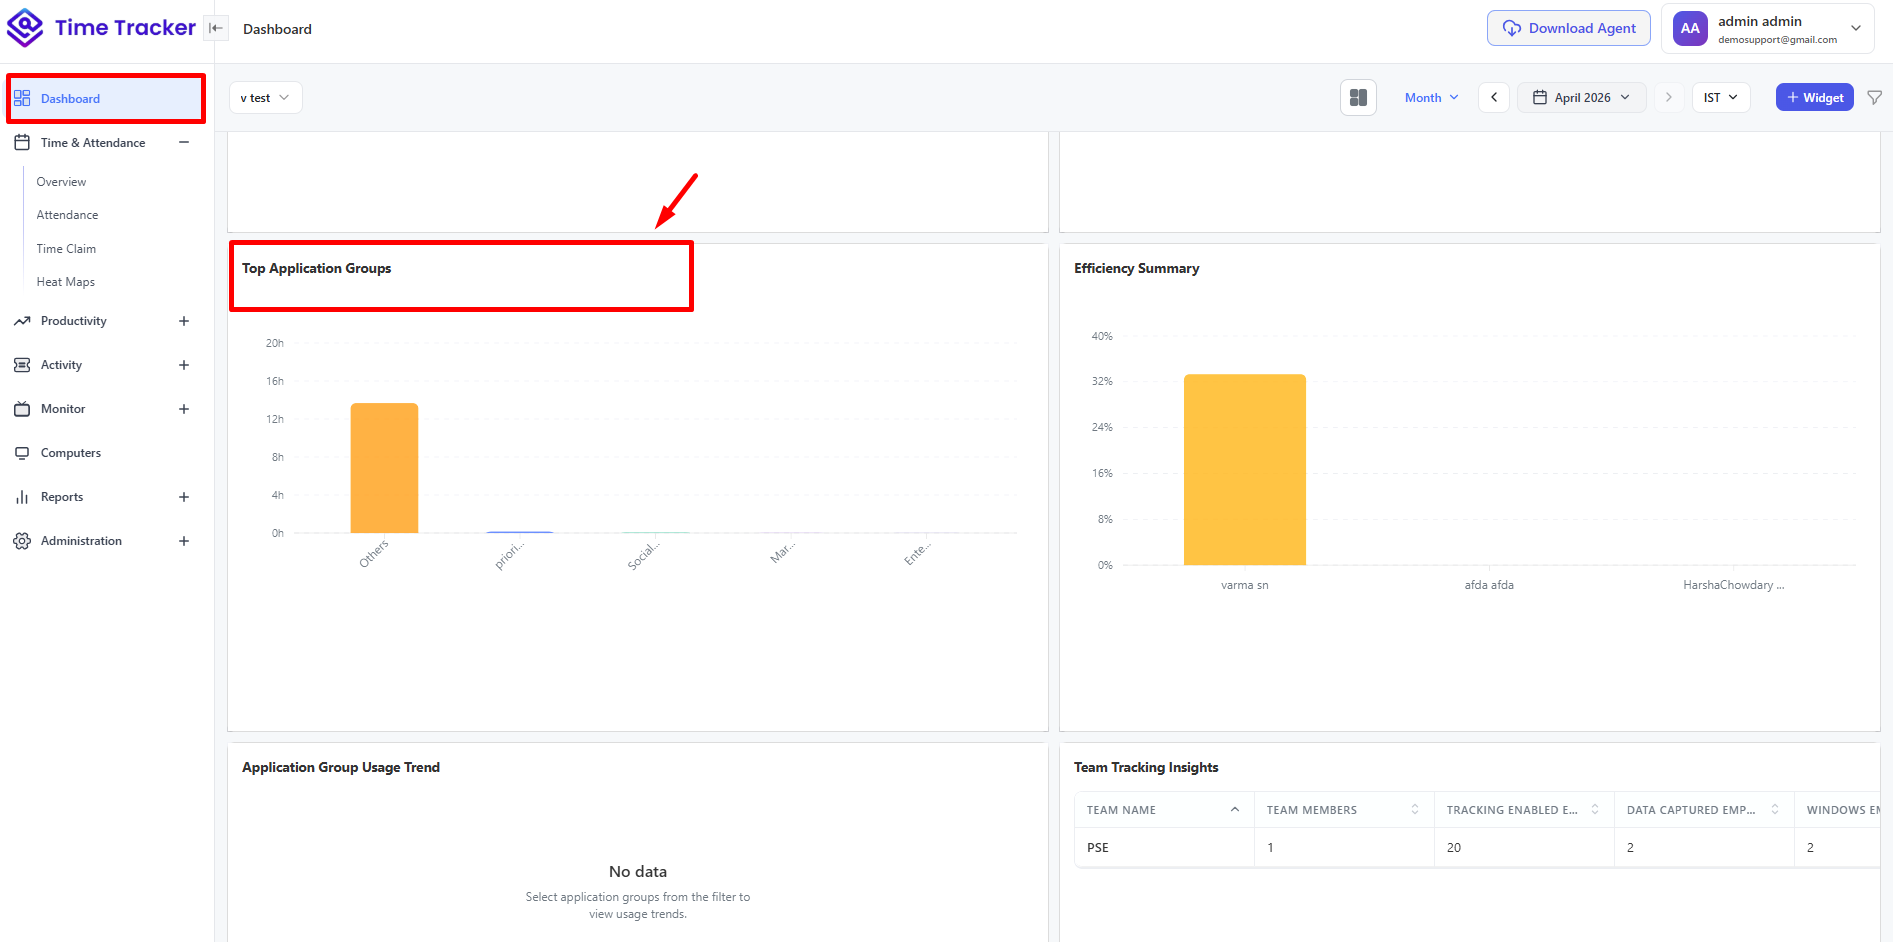The image size is (1893, 942).
Task: Open the Attendance submenu item
Action: [x=67, y=215]
